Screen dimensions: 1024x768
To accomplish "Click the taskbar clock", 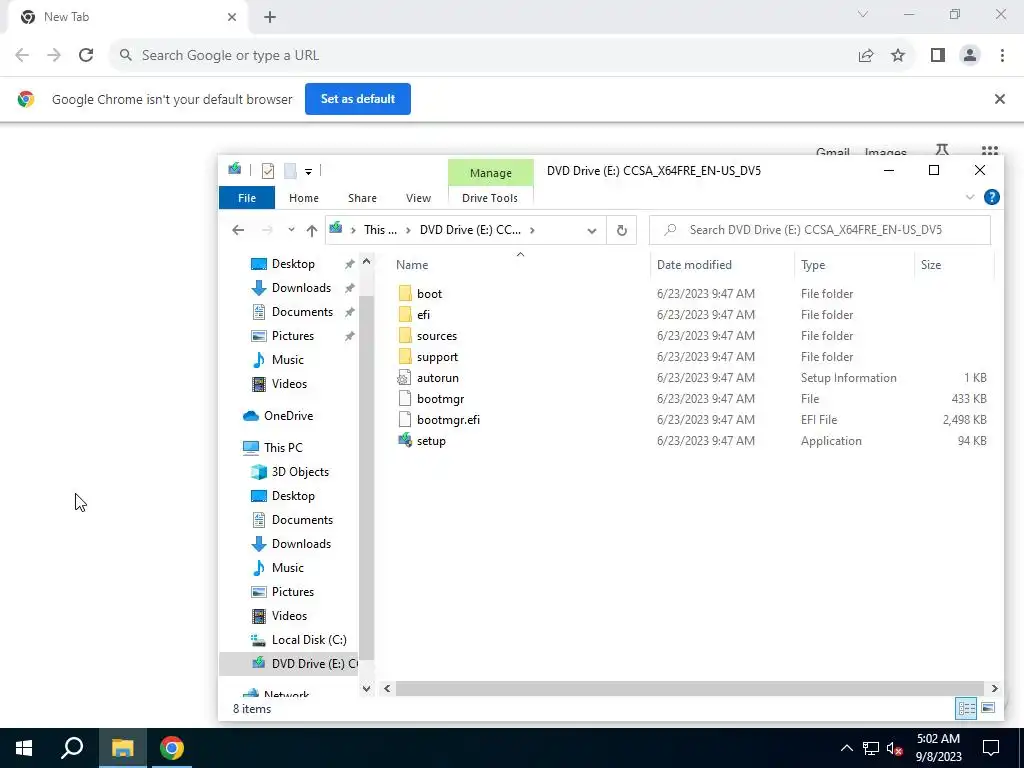I will click(938, 748).
